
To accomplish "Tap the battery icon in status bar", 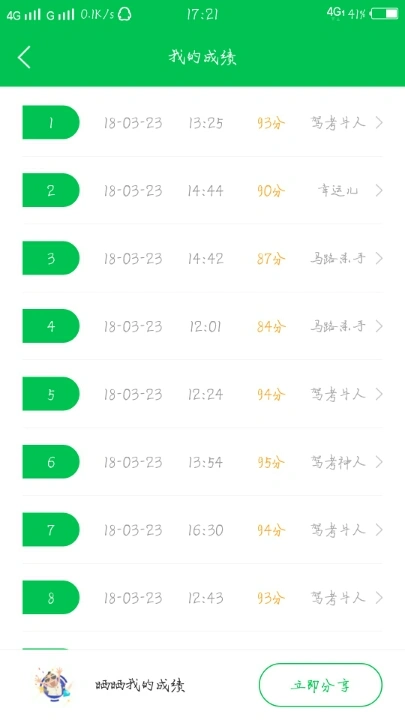I will coord(385,14).
